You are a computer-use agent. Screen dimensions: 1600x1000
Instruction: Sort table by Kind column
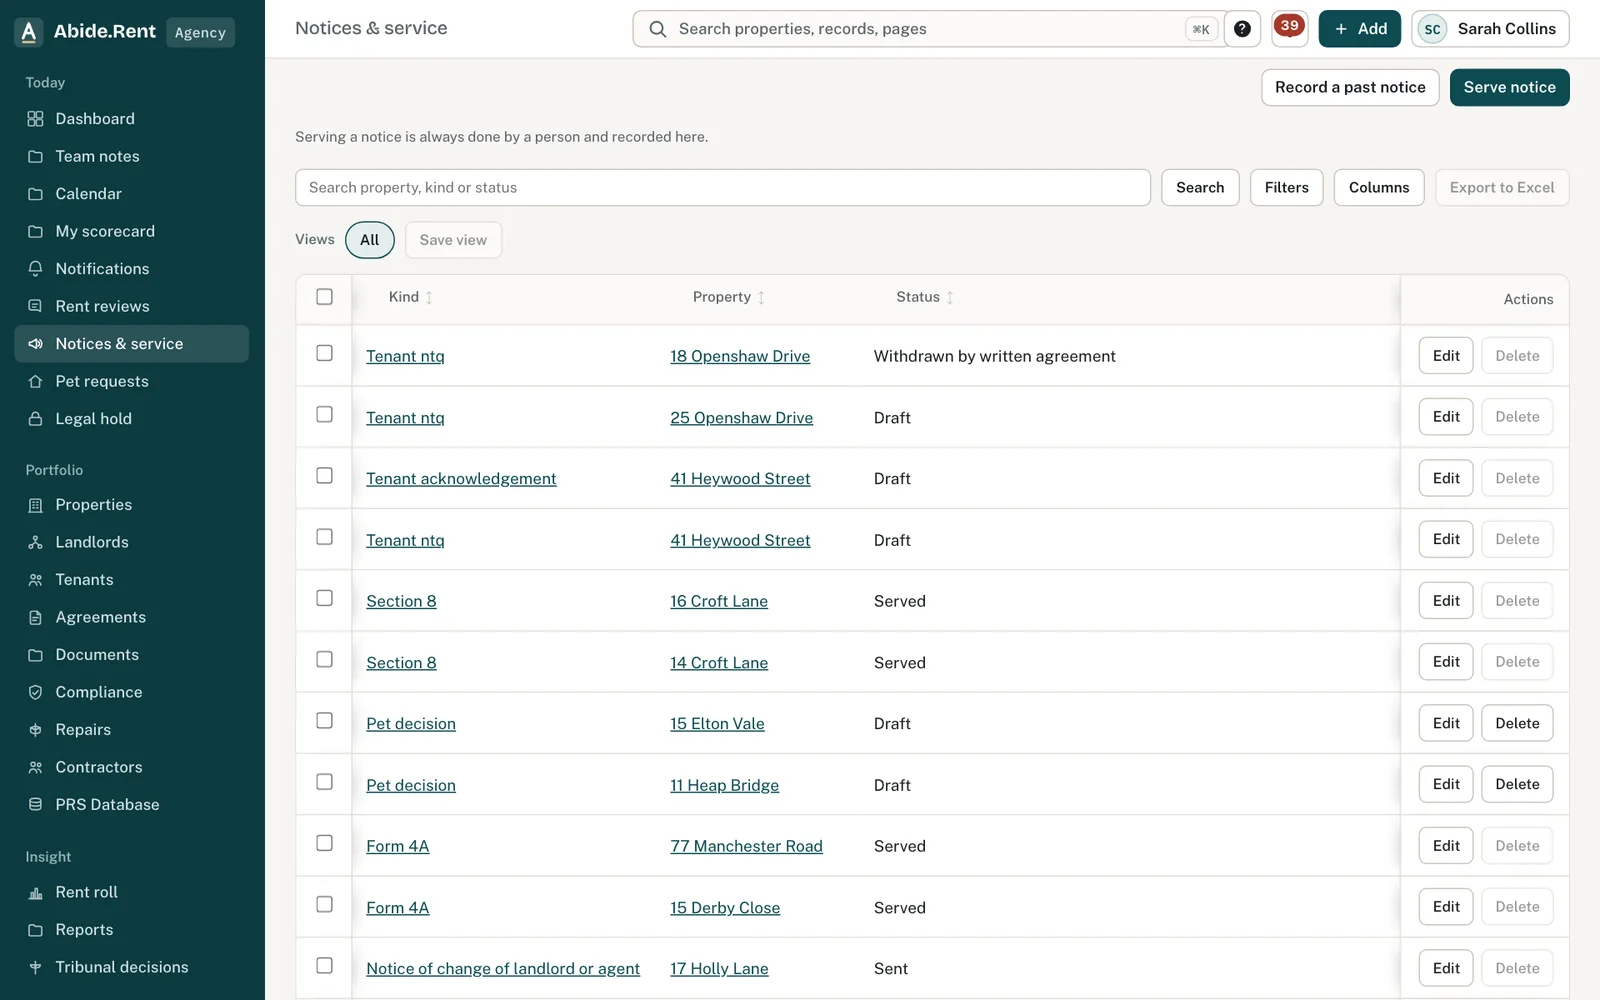pos(411,297)
